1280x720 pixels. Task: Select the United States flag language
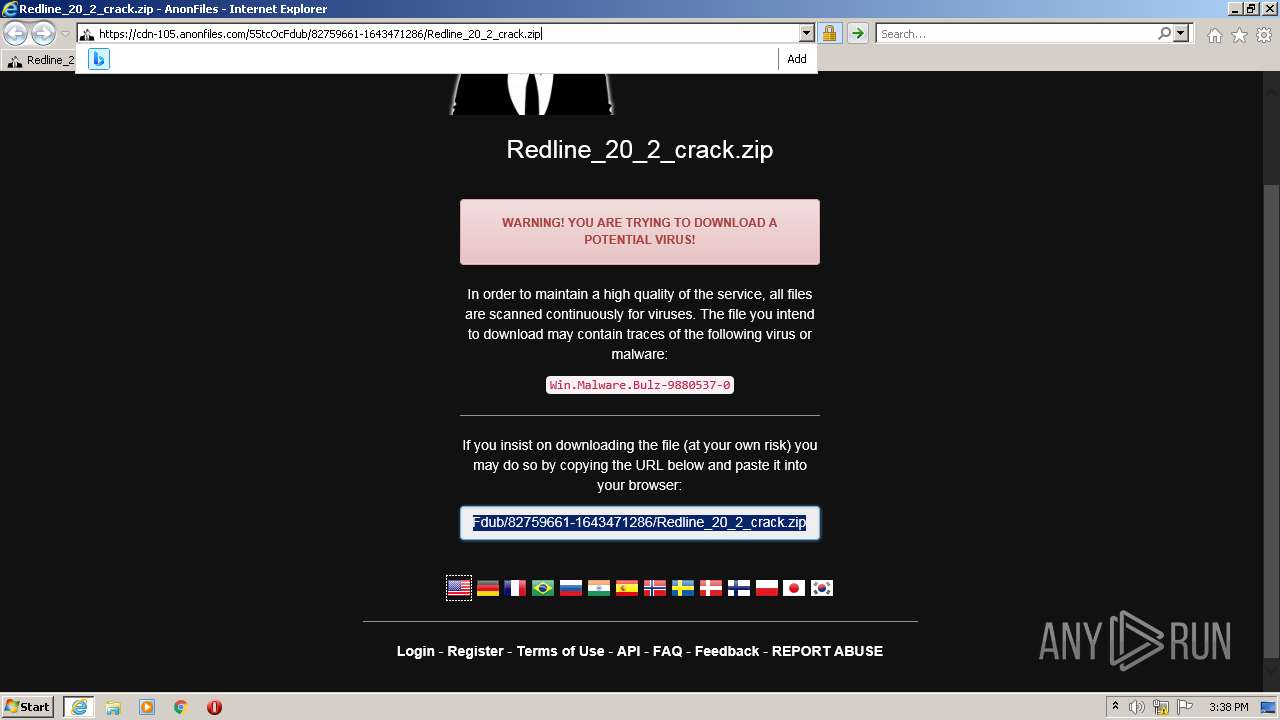[459, 588]
